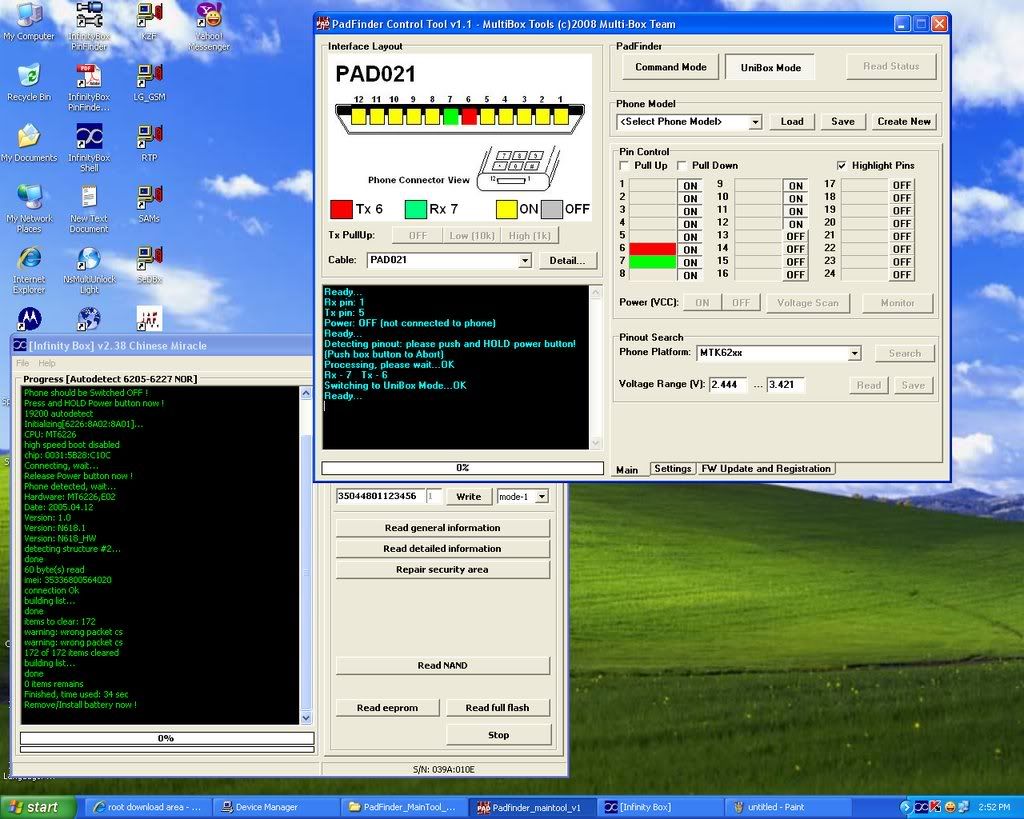This screenshot has width=1024, height=819.
Task: Select the New Text Document desktop icon
Action: pyautogui.click(x=89, y=209)
